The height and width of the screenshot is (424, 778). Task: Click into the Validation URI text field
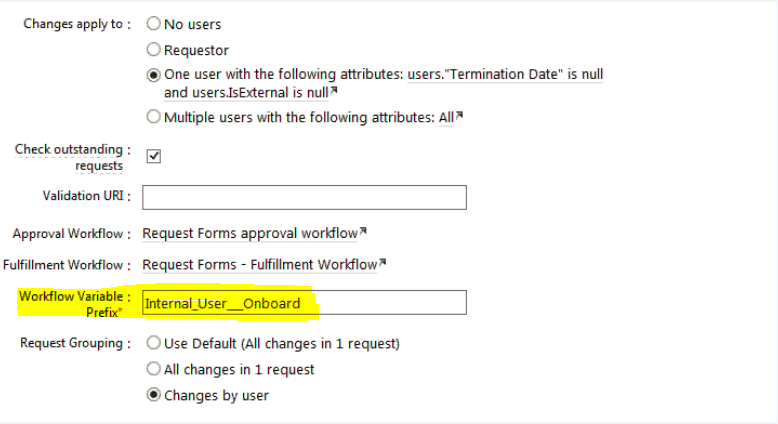pyautogui.click(x=304, y=197)
